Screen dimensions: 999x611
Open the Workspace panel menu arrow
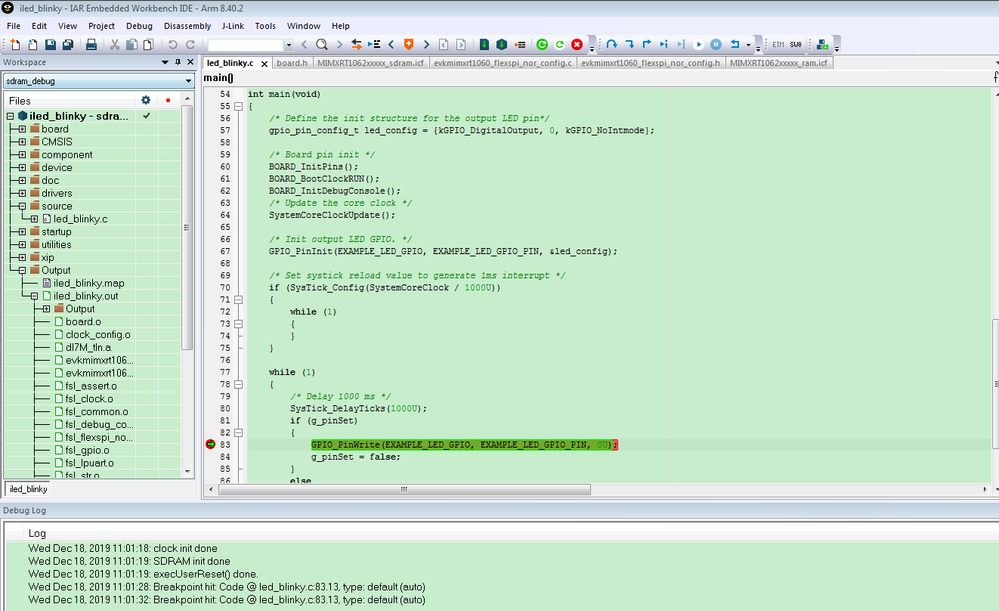[165, 62]
